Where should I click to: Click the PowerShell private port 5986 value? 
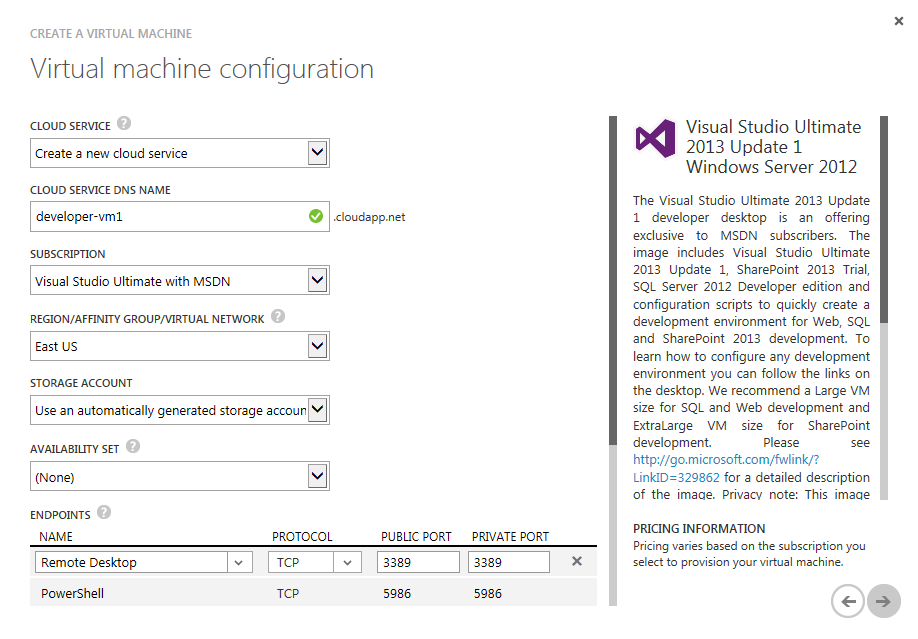point(488,593)
